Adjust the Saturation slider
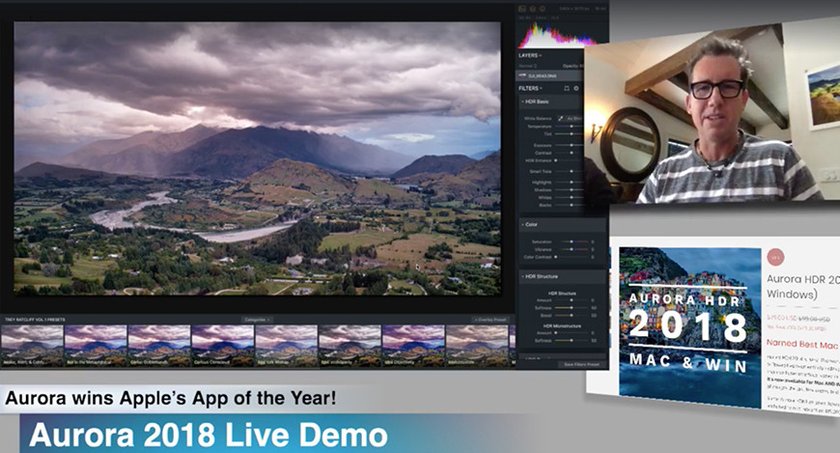 [x=574, y=241]
